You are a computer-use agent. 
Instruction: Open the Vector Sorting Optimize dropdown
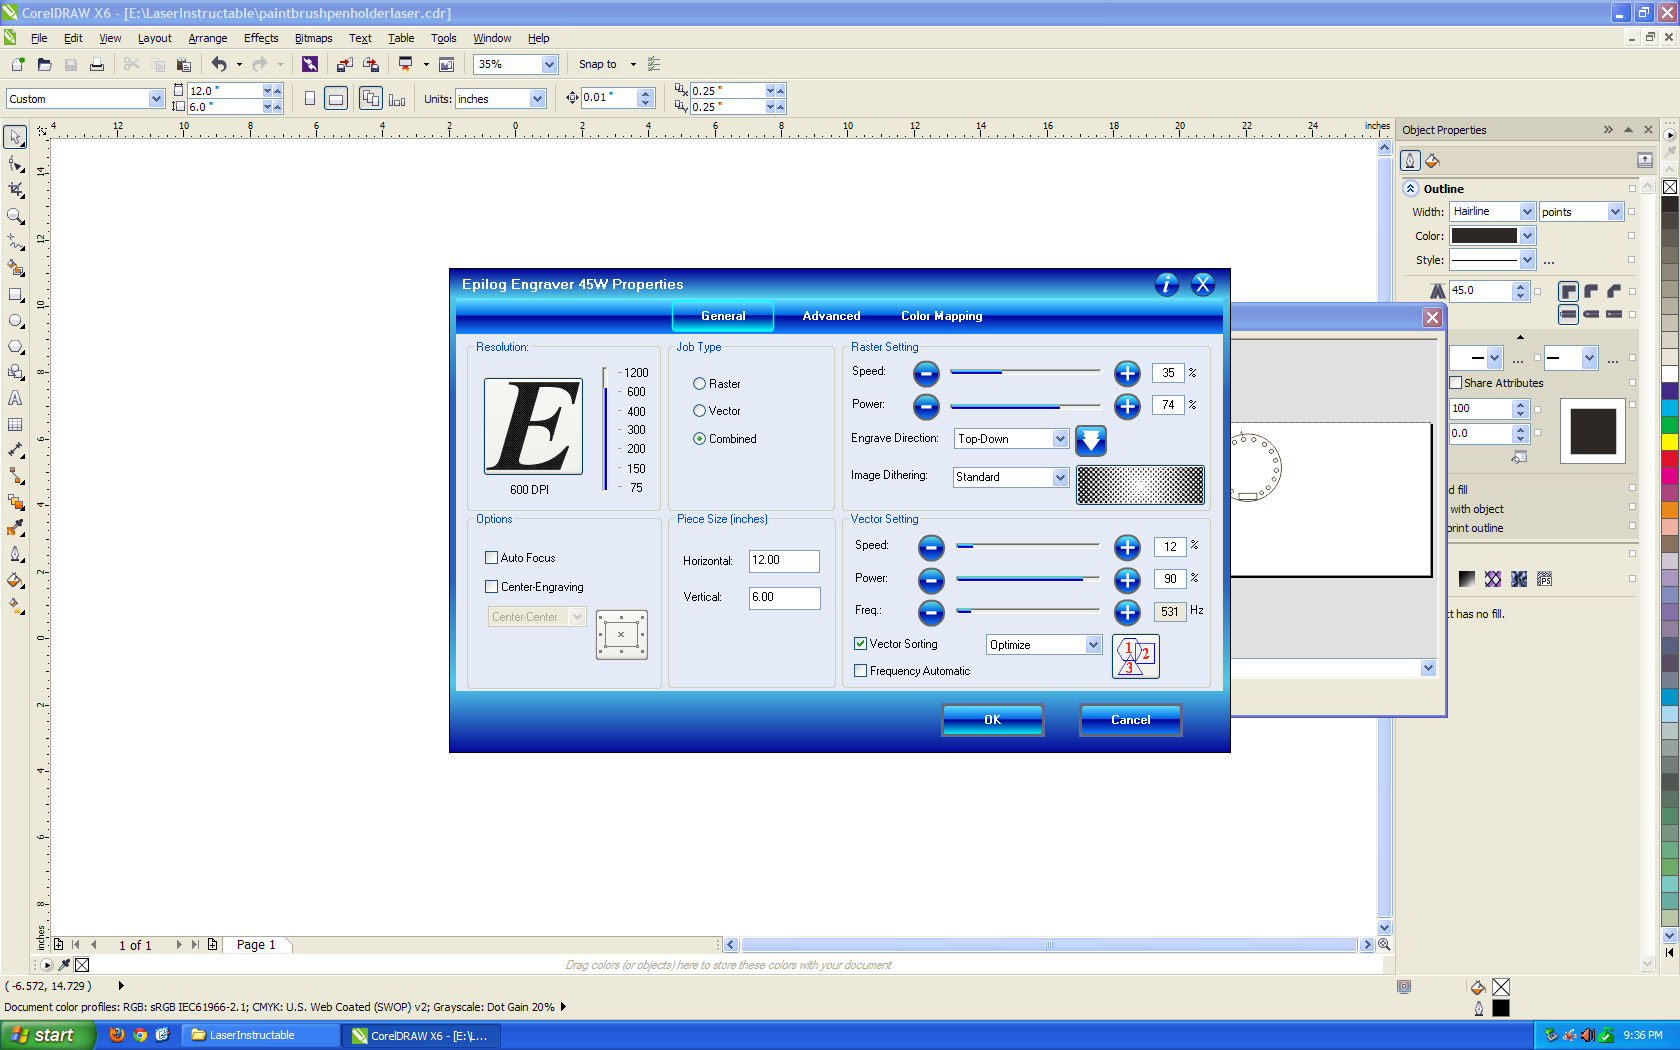pyautogui.click(x=1093, y=645)
